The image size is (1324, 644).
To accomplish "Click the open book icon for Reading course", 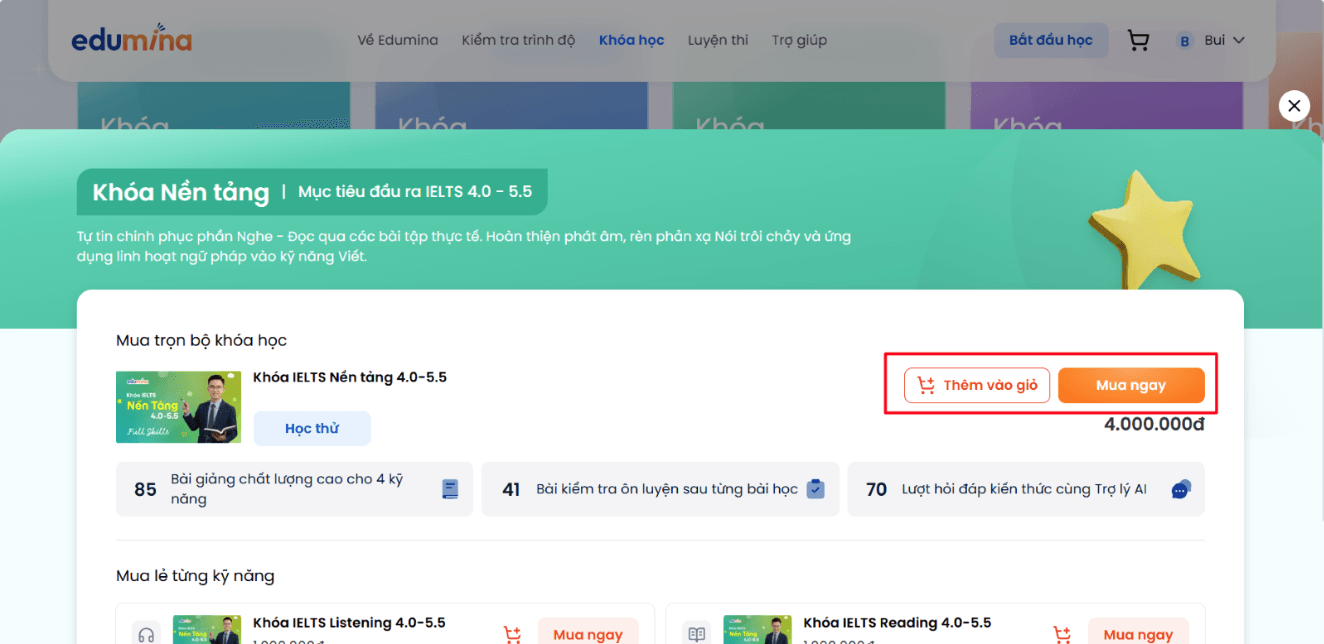I will pos(697,634).
